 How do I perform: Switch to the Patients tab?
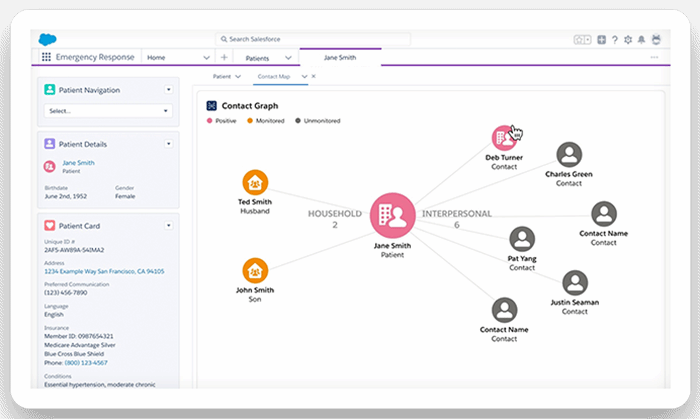coord(257,58)
